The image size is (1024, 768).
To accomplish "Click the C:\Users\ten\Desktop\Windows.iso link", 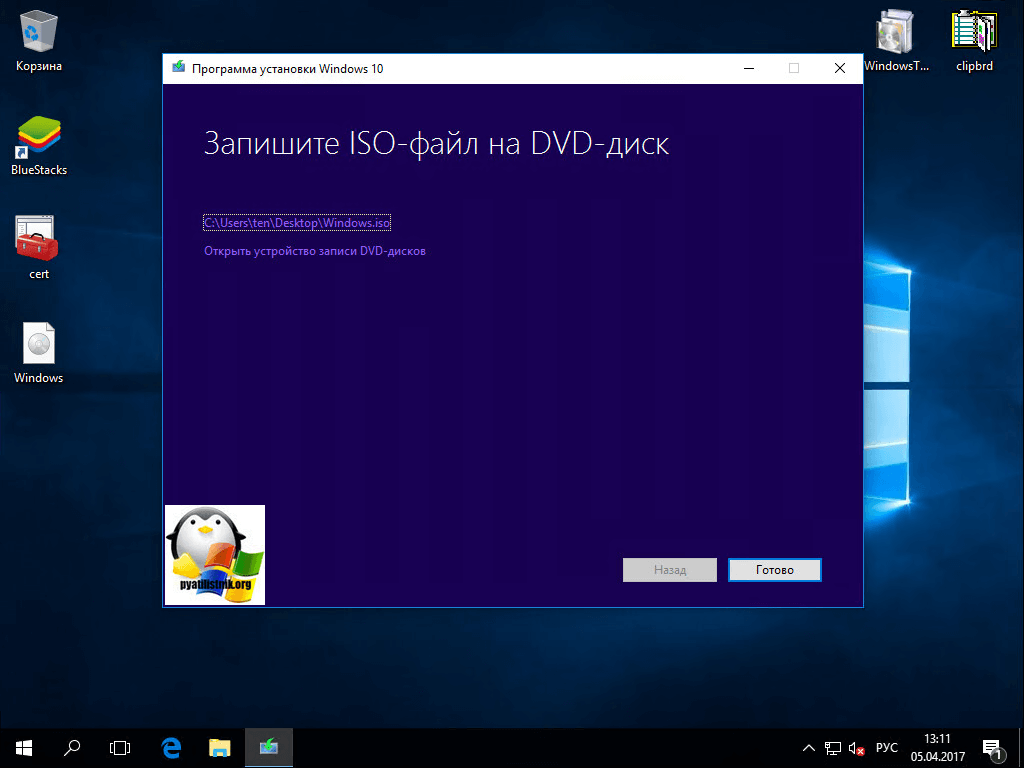I will point(297,223).
